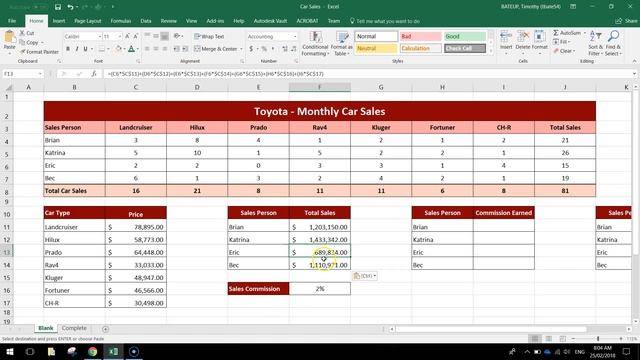Toggle align left
The width and height of the screenshot is (640, 360).
[147, 49]
